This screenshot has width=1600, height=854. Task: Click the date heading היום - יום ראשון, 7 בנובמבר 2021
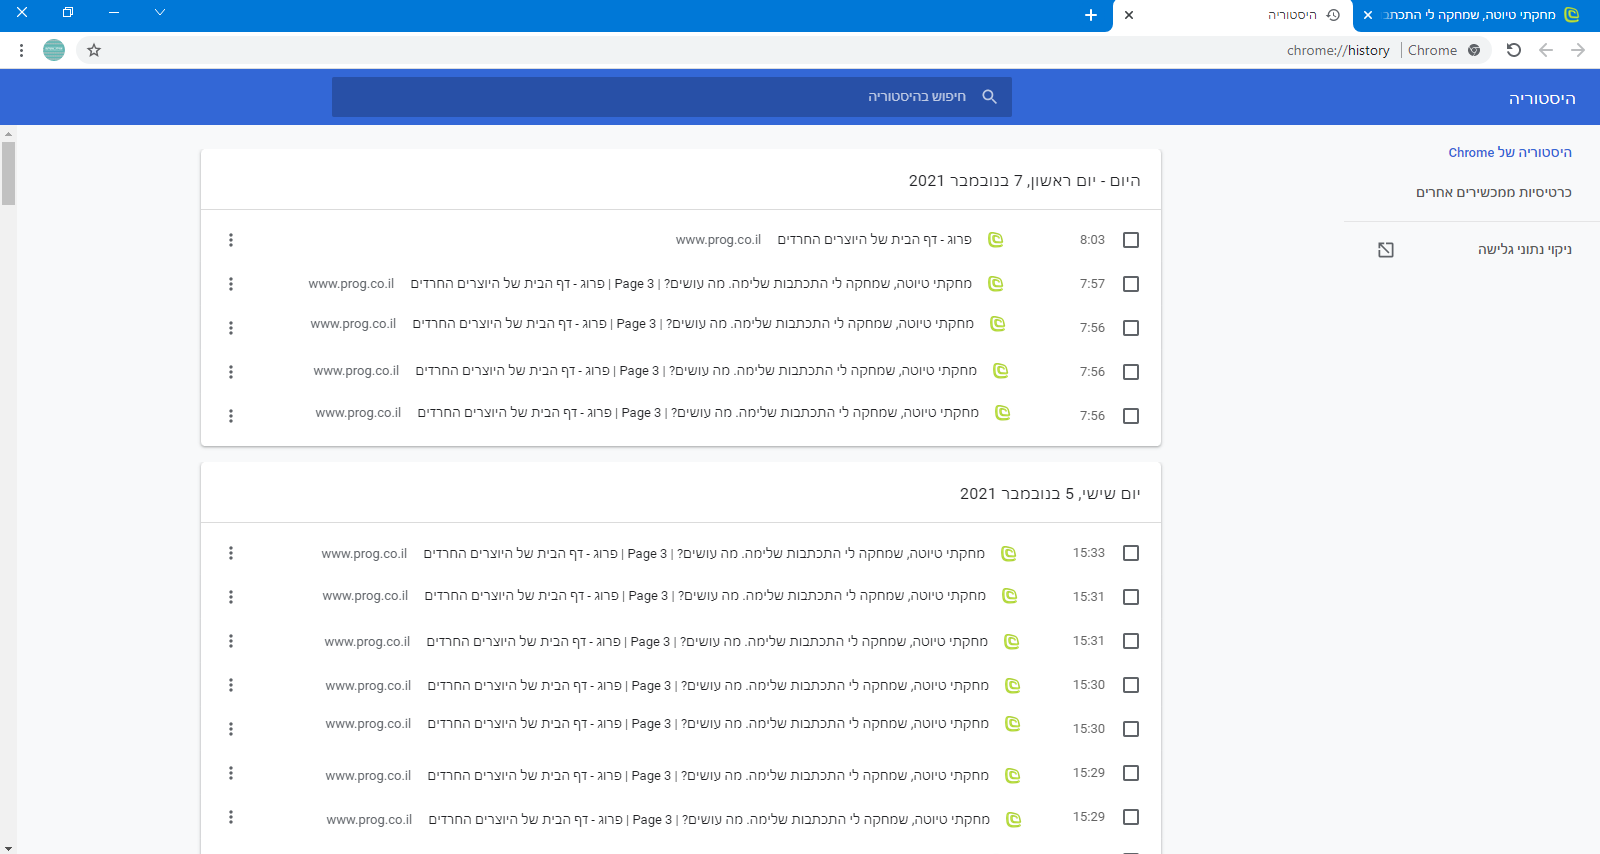[1024, 181]
